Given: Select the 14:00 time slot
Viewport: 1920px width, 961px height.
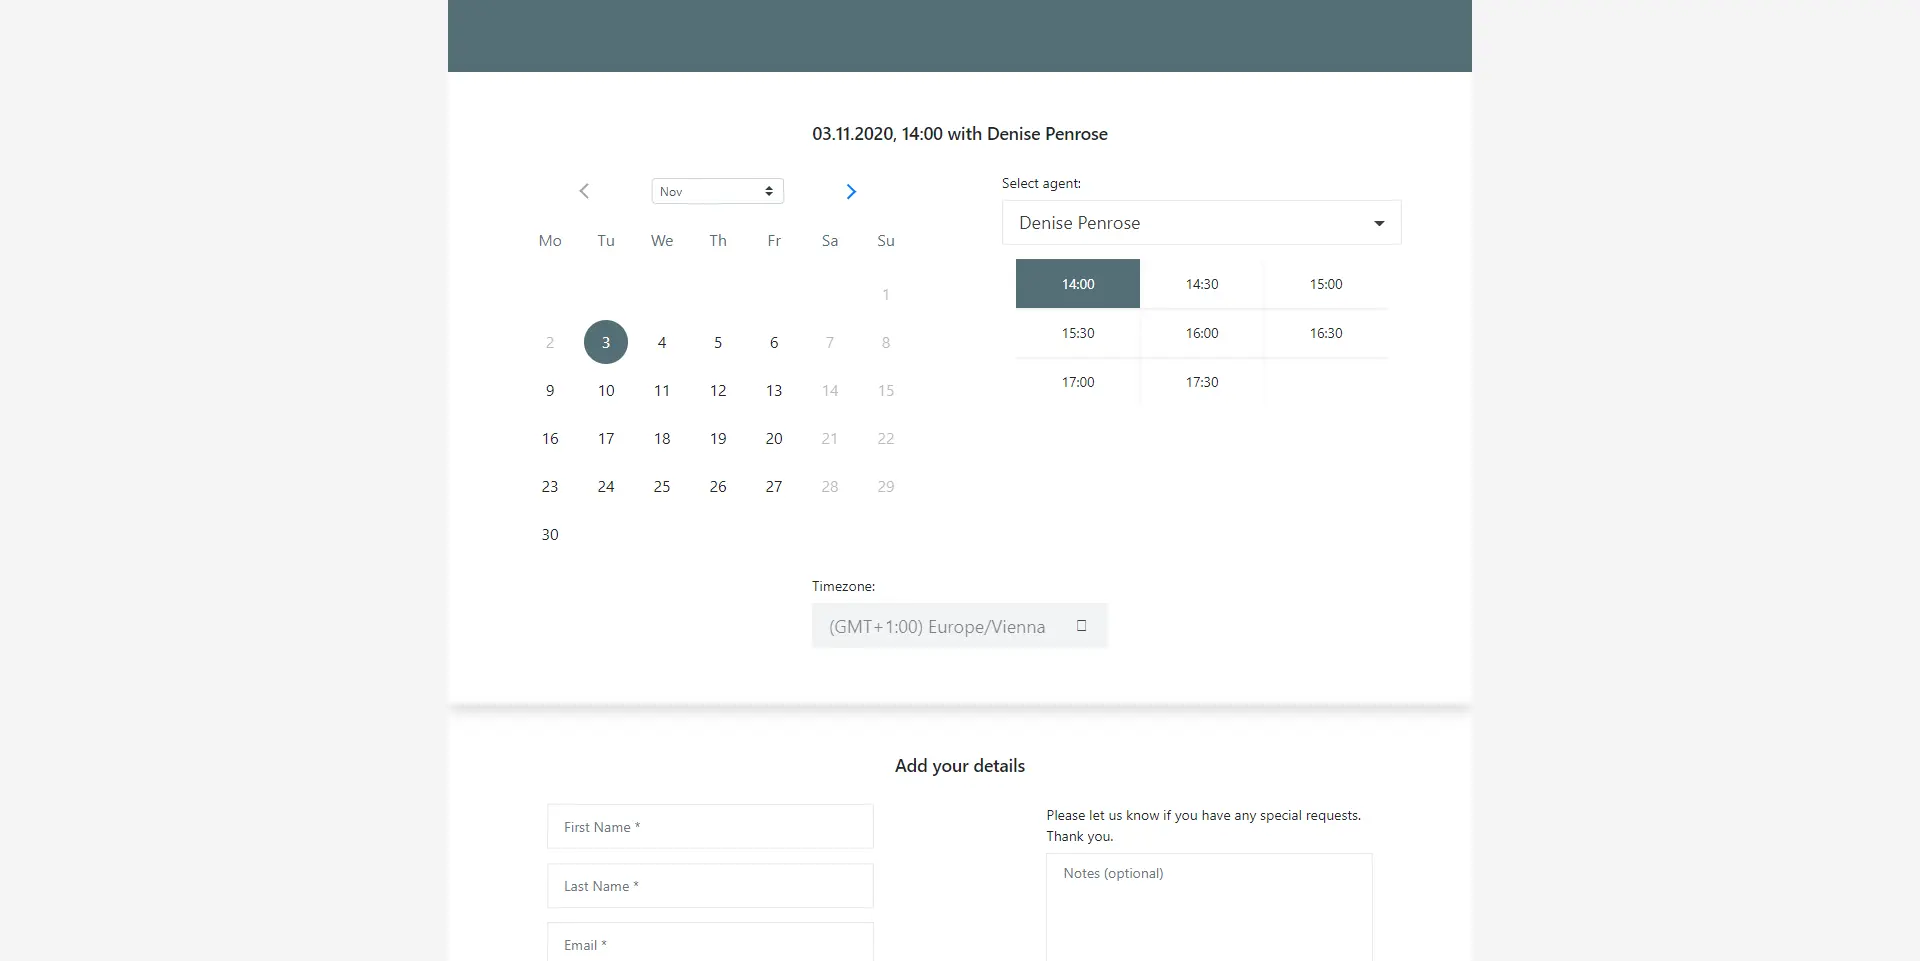Looking at the screenshot, I should click(x=1078, y=284).
